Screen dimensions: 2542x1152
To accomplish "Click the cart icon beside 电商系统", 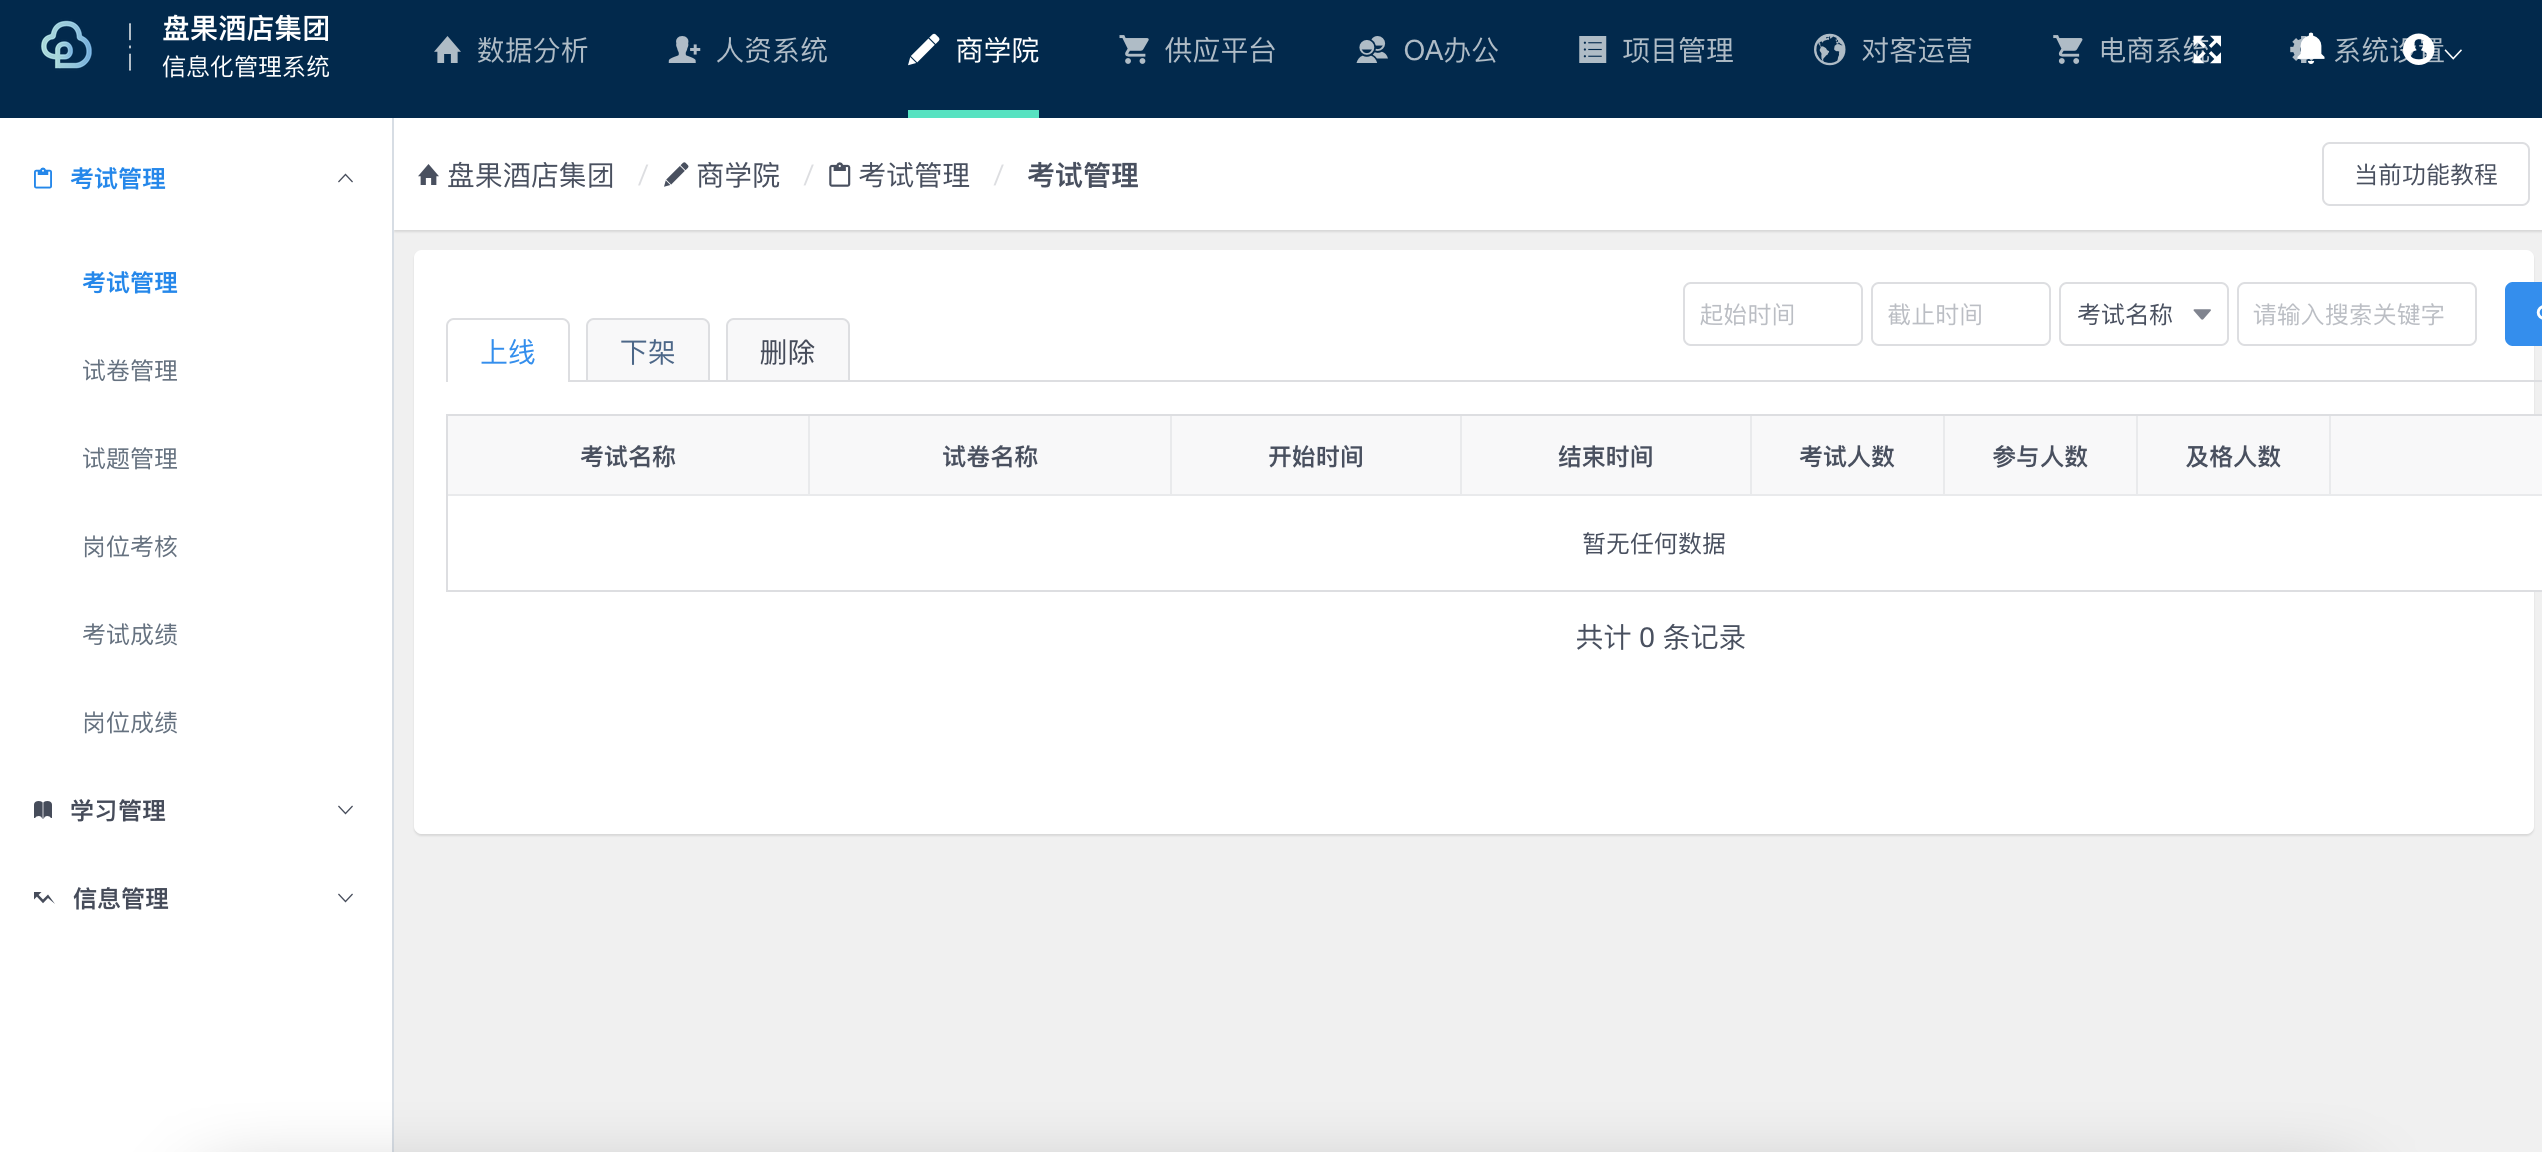I will tap(2067, 50).
